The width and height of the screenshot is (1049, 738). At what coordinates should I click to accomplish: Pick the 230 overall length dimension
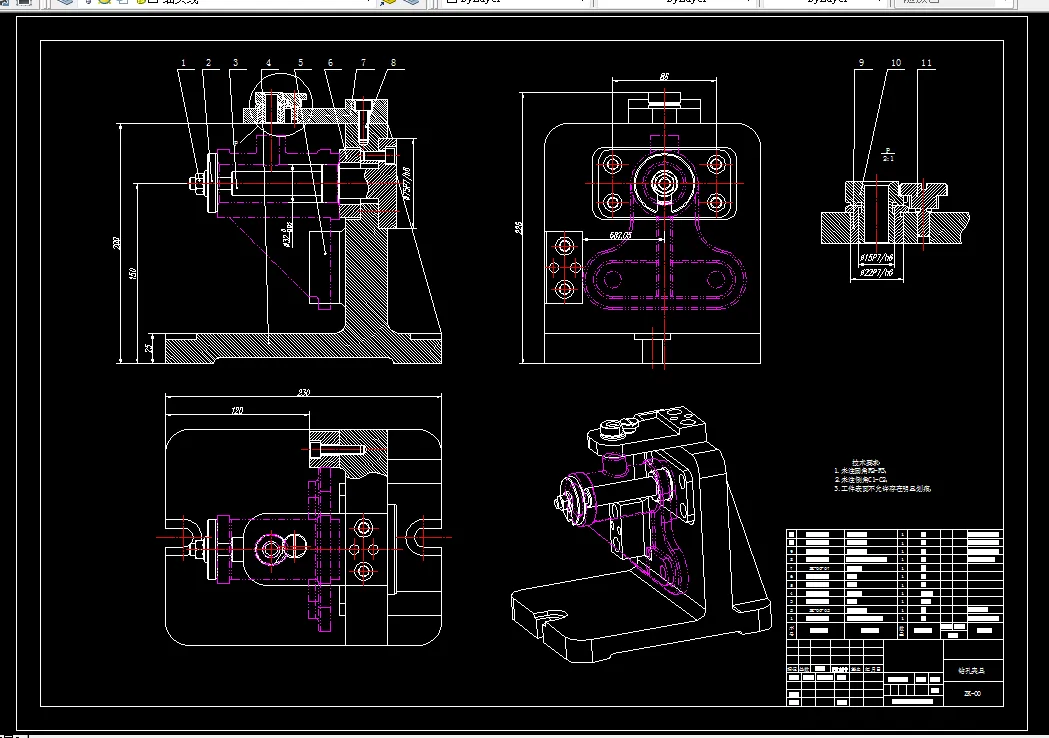coord(304,392)
